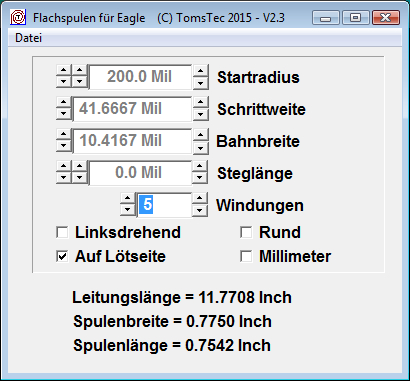Click the TomsTec app icon in title bar

pos(18,17)
